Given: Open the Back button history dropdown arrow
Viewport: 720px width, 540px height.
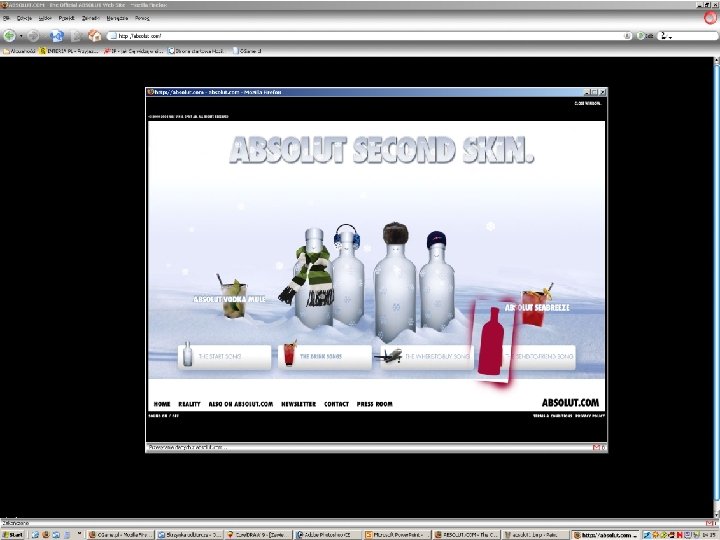Looking at the screenshot, I should point(21,36).
